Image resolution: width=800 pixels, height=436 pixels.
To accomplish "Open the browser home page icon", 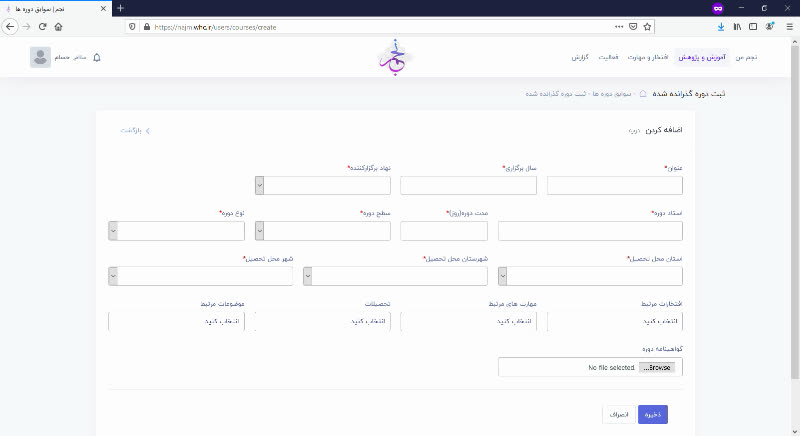I will point(59,27).
